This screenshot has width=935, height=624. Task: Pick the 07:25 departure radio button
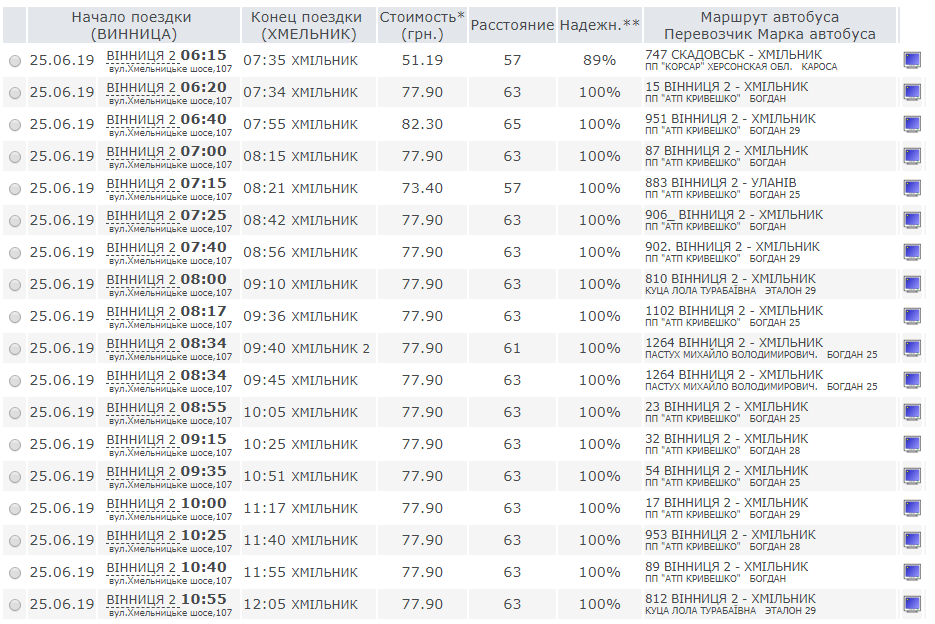tap(15, 221)
